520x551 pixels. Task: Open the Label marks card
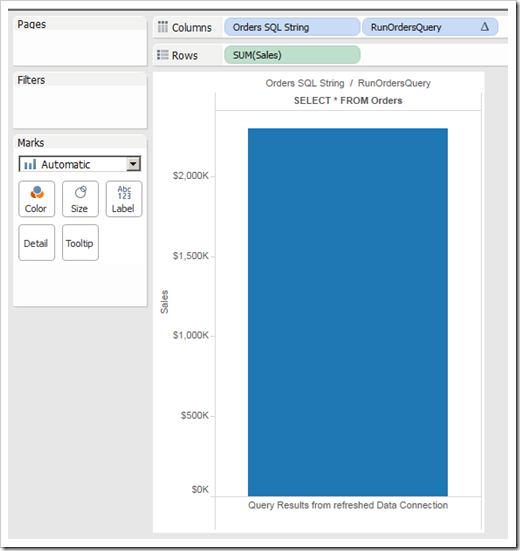(x=124, y=199)
